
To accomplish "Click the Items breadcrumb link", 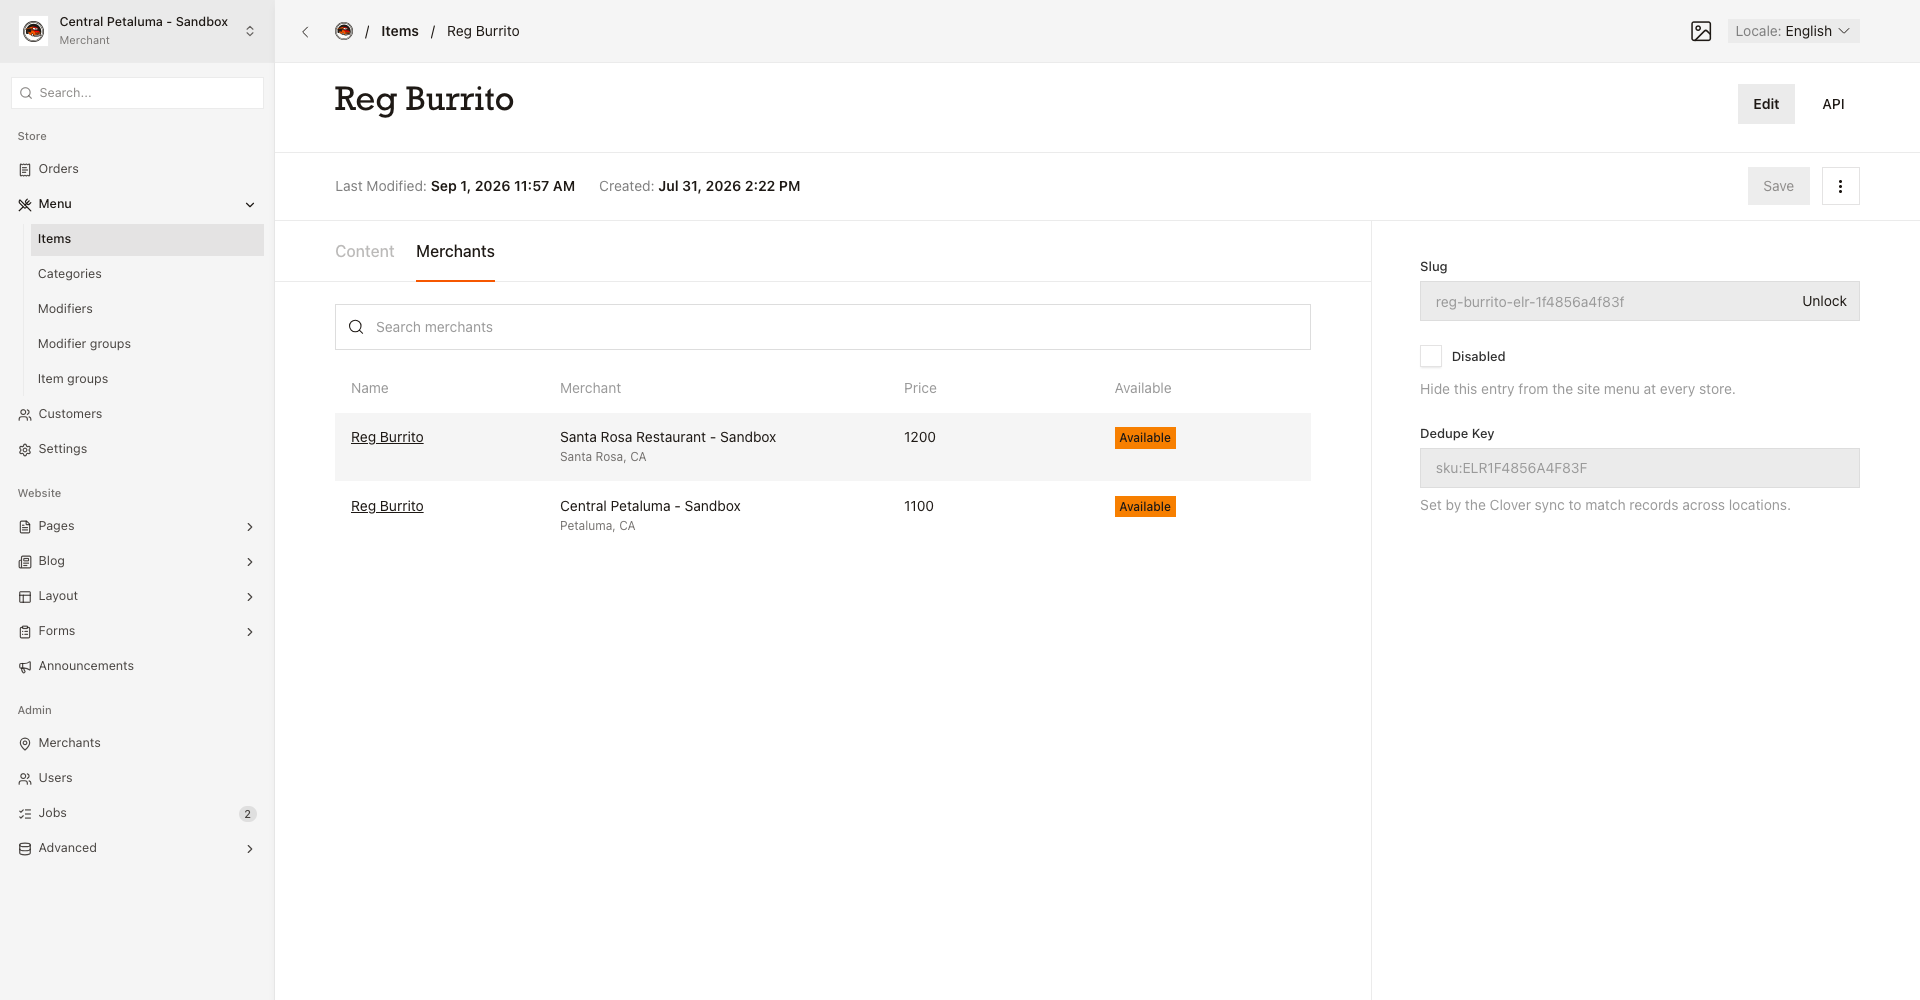I will click(400, 31).
